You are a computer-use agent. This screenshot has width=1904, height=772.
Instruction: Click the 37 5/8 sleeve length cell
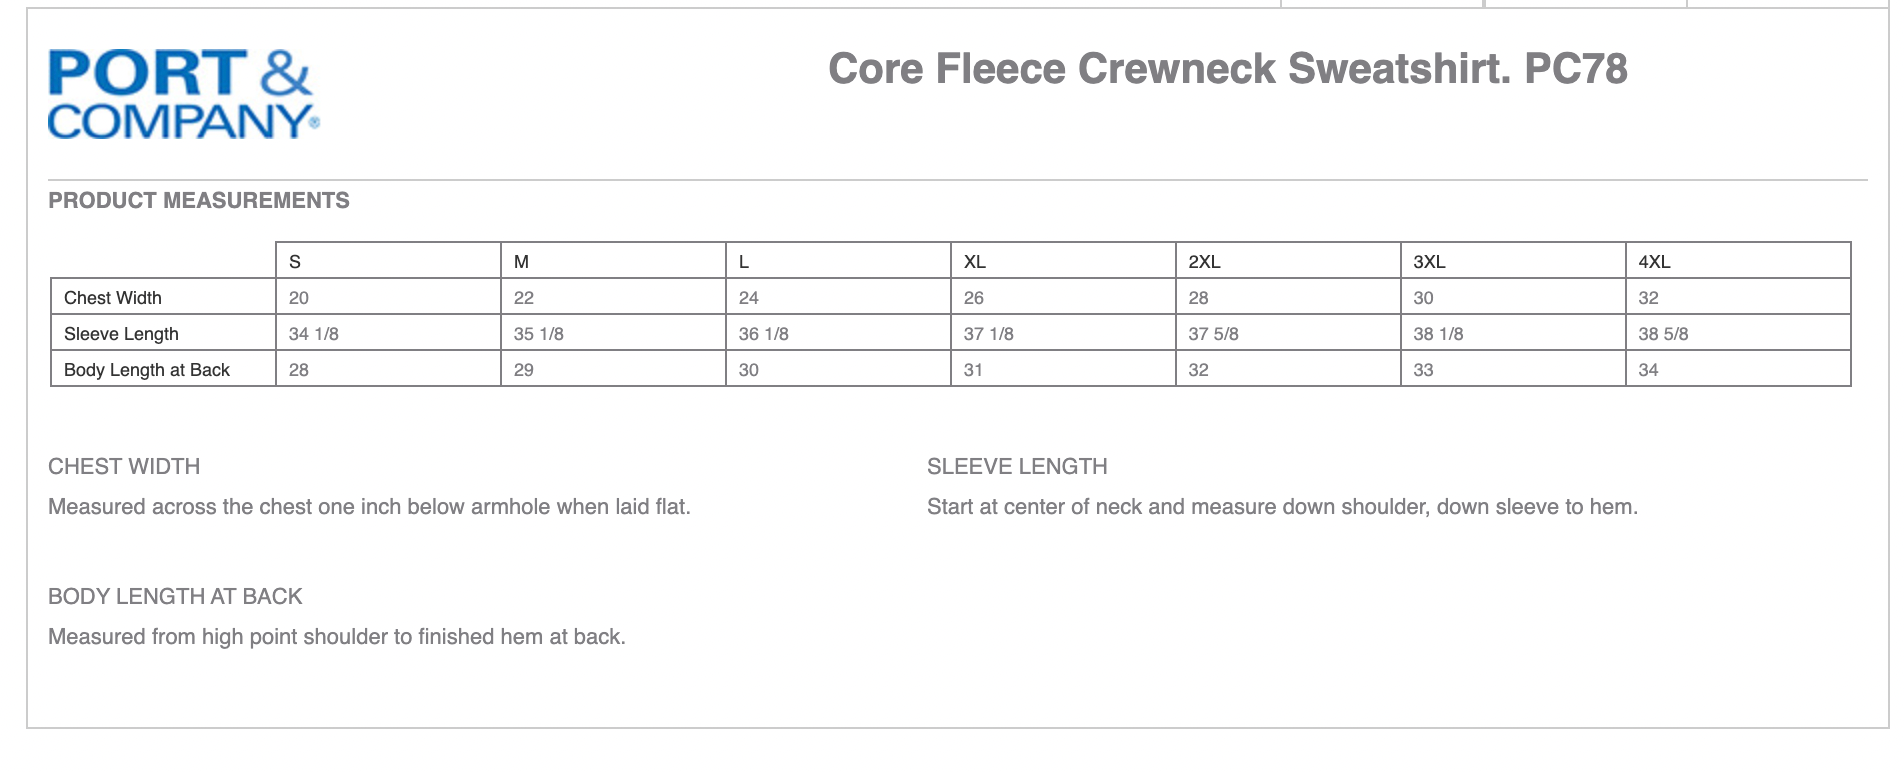[1213, 334]
